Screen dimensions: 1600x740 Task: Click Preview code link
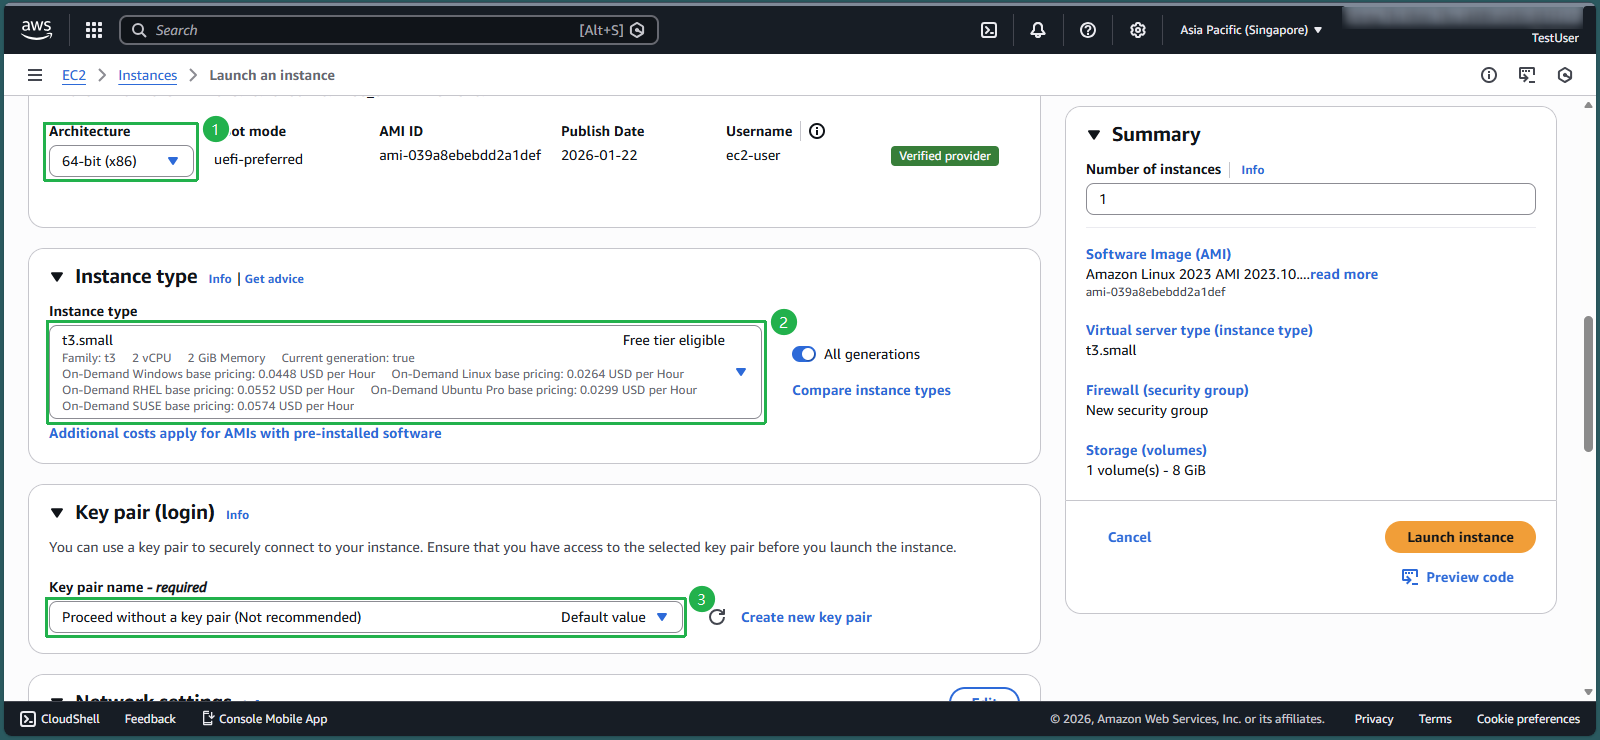tap(1469, 577)
